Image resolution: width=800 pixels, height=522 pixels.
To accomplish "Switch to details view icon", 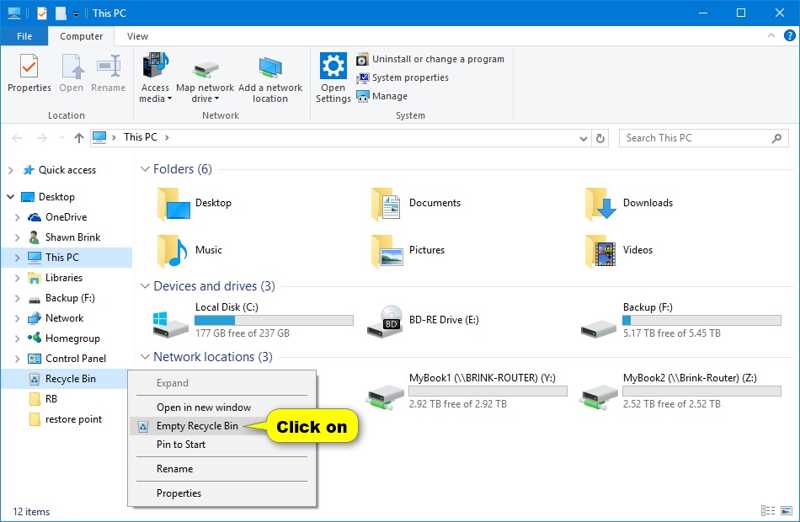I will tap(767, 511).
